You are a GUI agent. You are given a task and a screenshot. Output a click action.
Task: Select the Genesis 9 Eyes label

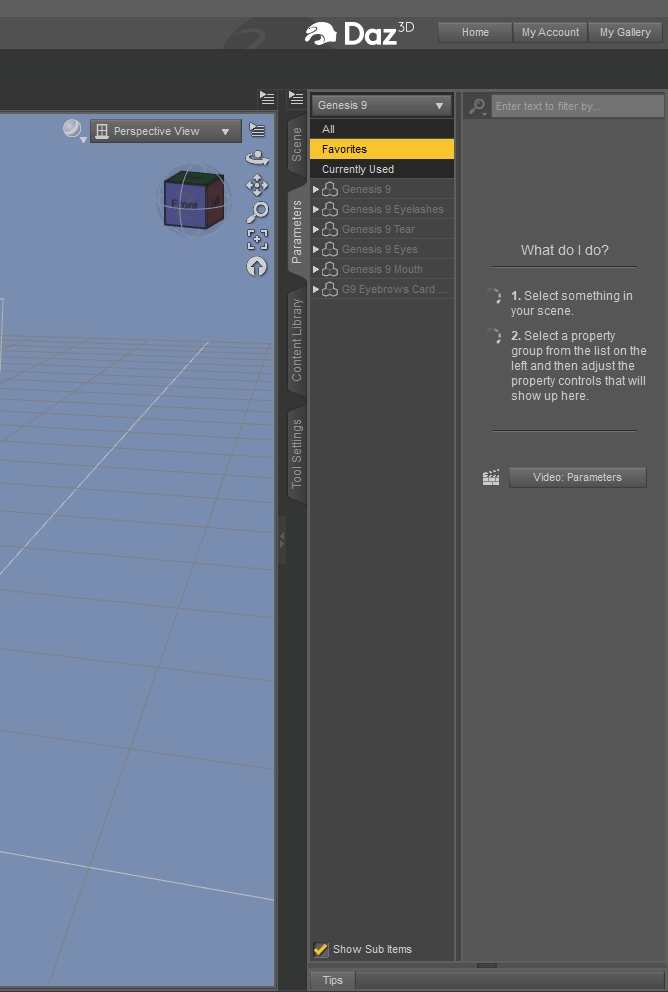point(380,249)
